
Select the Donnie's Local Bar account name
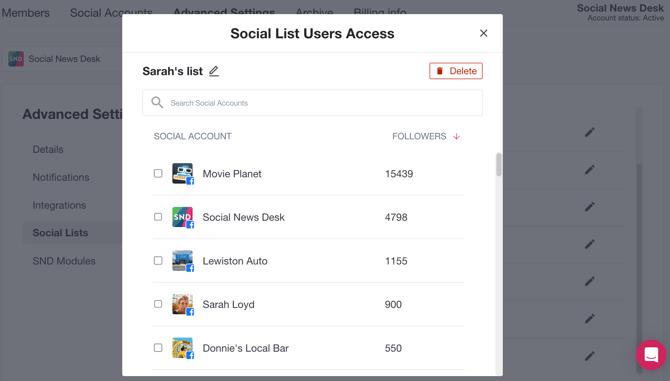[x=245, y=348]
